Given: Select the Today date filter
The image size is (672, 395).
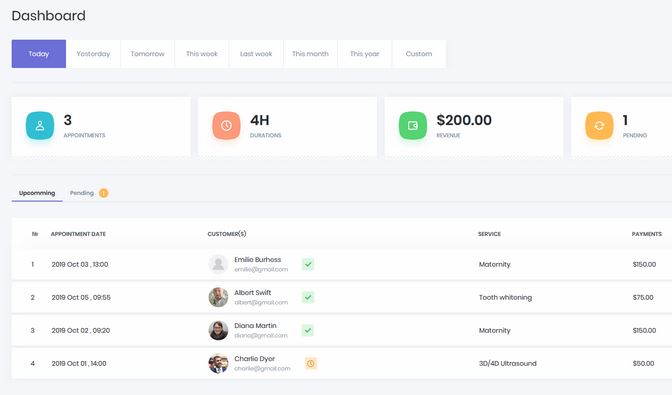Looking at the screenshot, I should (x=39, y=54).
